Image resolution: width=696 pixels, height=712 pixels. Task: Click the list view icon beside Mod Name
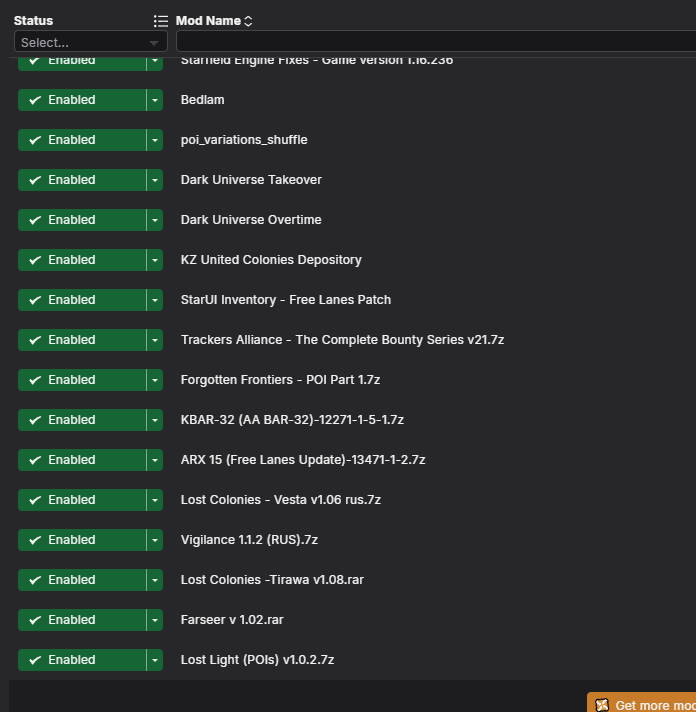click(161, 21)
